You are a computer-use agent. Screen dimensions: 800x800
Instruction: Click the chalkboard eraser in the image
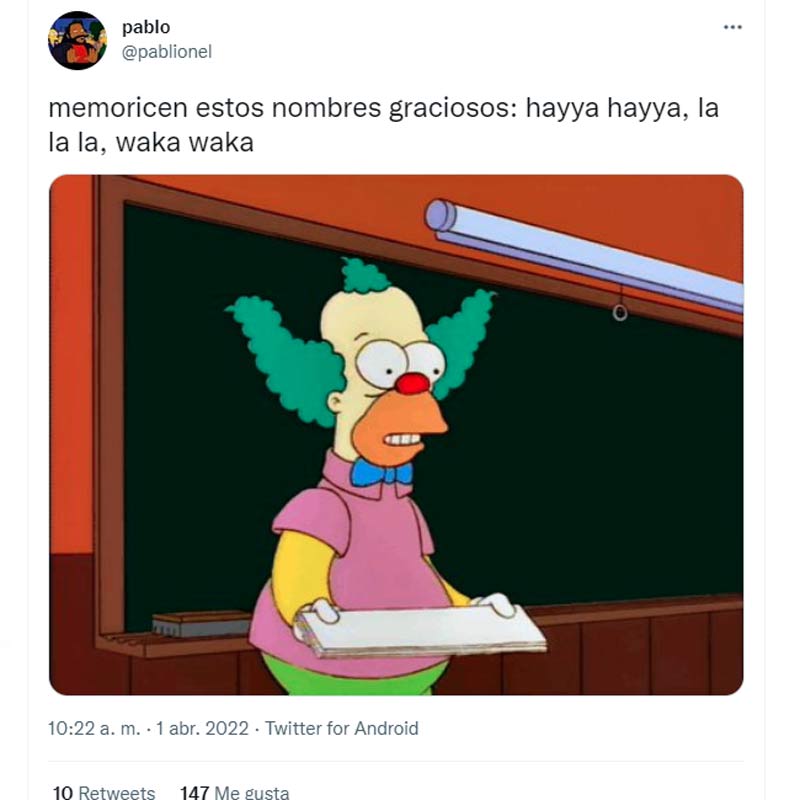point(202,623)
